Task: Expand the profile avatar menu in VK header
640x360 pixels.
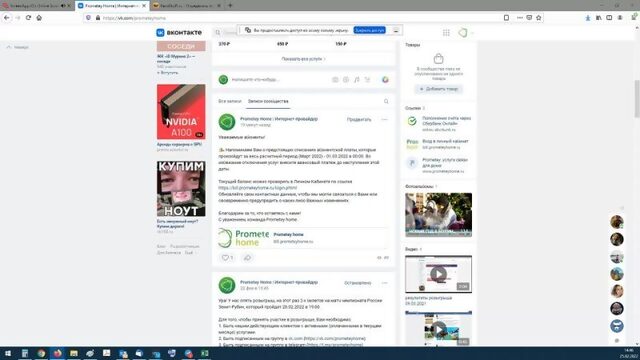Action: pyautogui.click(x=466, y=33)
